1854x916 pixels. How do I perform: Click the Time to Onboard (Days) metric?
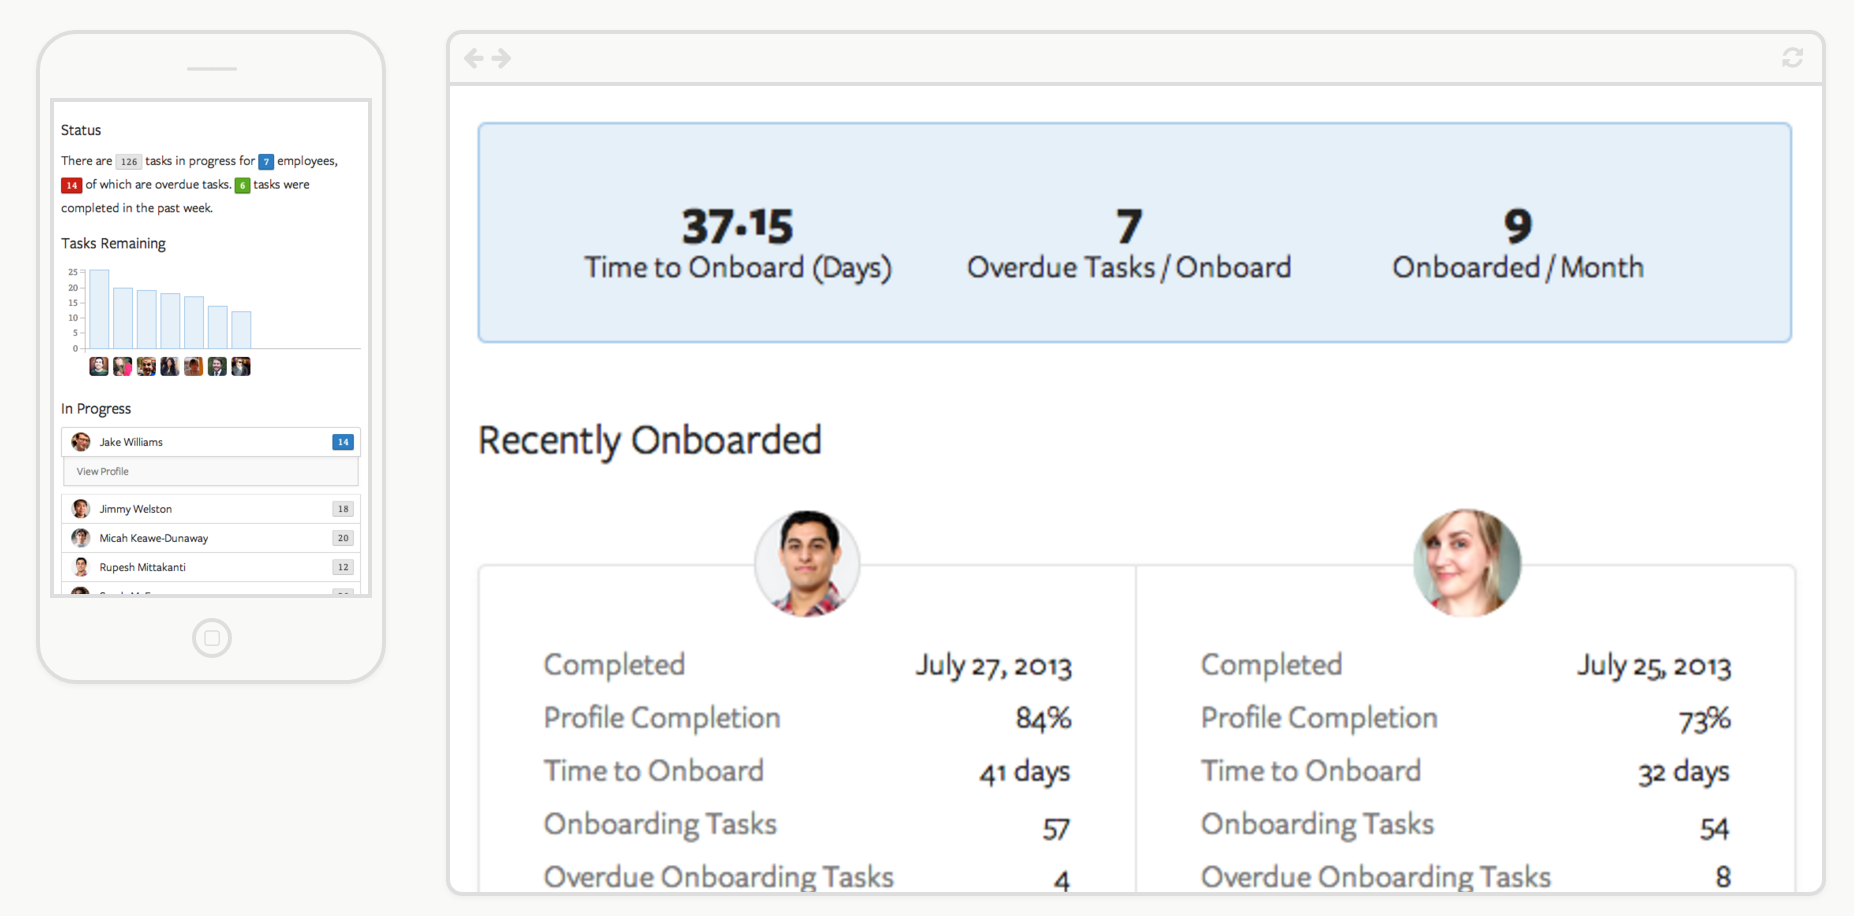coord(738,243)
